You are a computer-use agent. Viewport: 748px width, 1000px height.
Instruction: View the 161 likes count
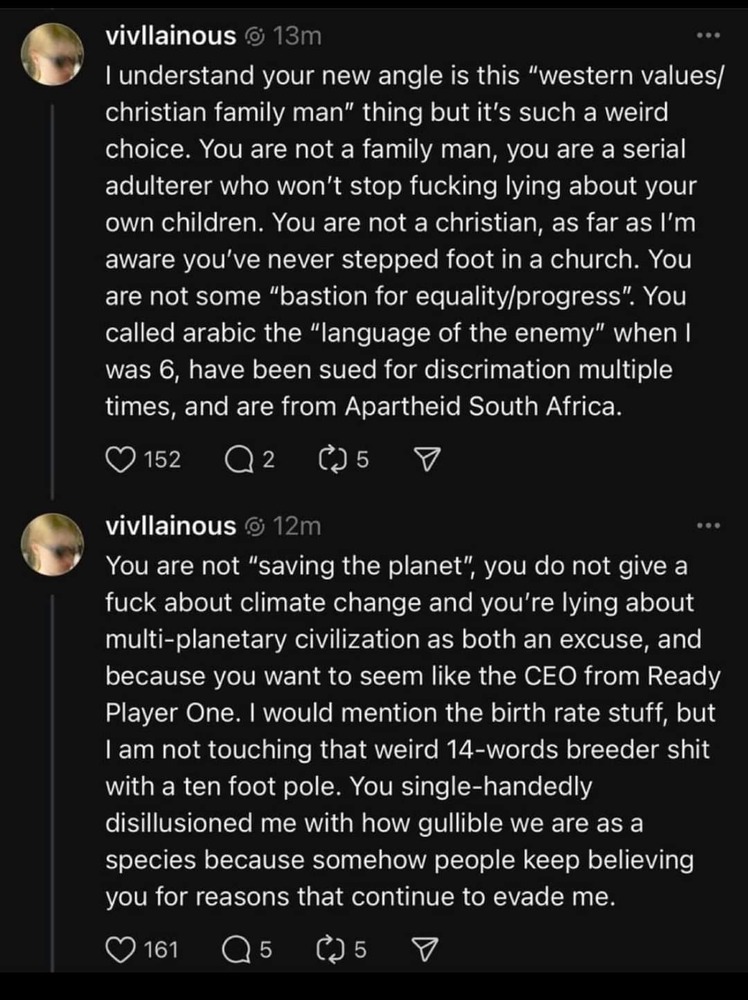pyautogui.click(x=161, y=950)
